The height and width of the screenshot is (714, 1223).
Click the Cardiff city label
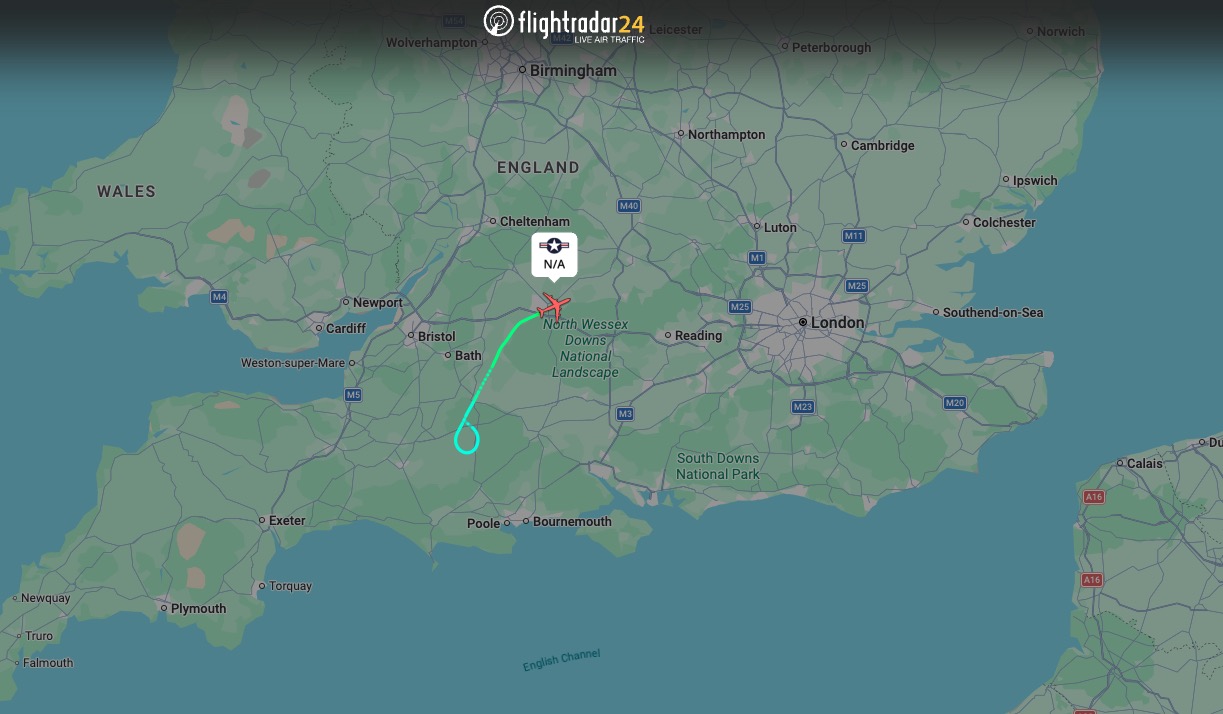(x=346, y=328)
